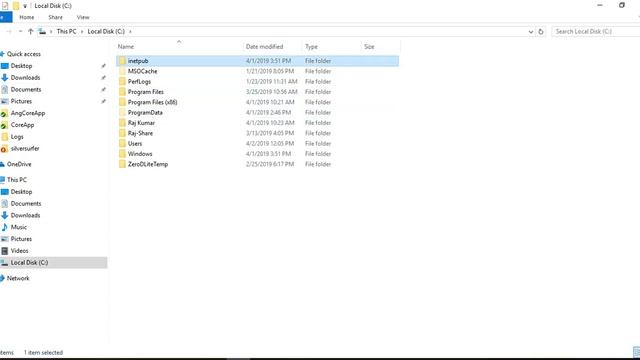Select Network in navigation pane
The image size is (640, 360).
pos(18,278)
